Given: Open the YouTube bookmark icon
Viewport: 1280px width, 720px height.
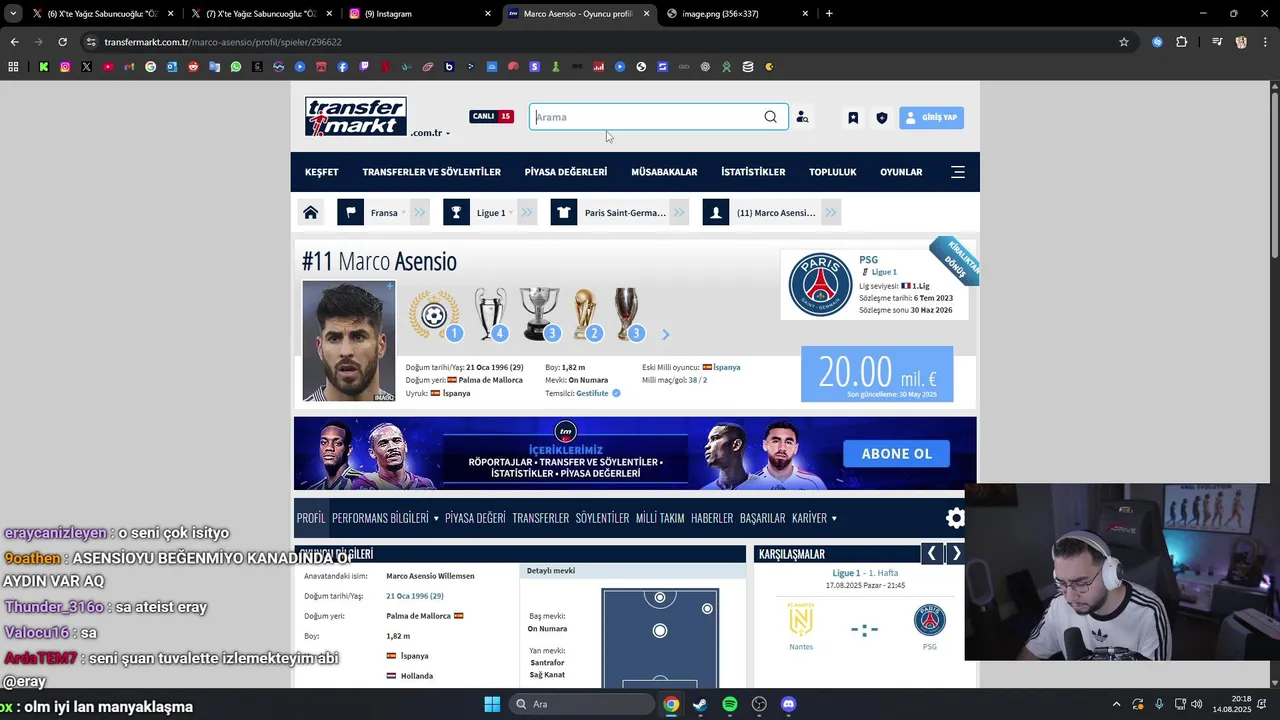Looking at the screenshot, I should [108, 67].
